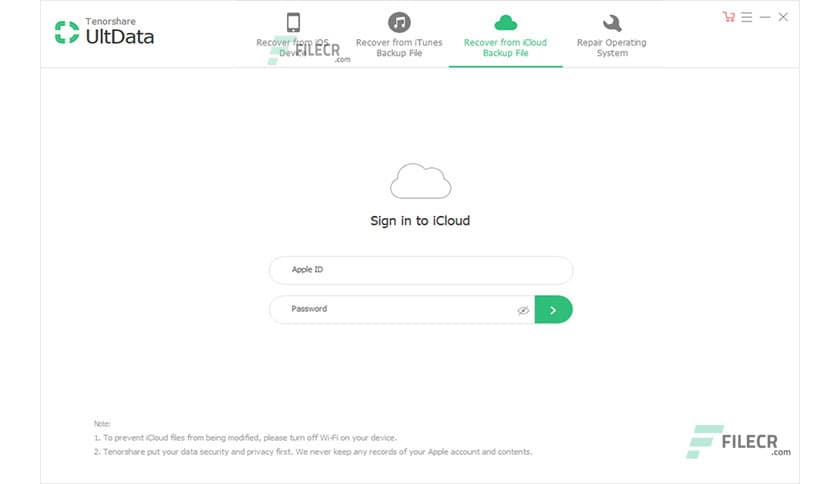Click the large outline cloud graphic
This screenshot has width=836, height=484.
click(421, 181)
